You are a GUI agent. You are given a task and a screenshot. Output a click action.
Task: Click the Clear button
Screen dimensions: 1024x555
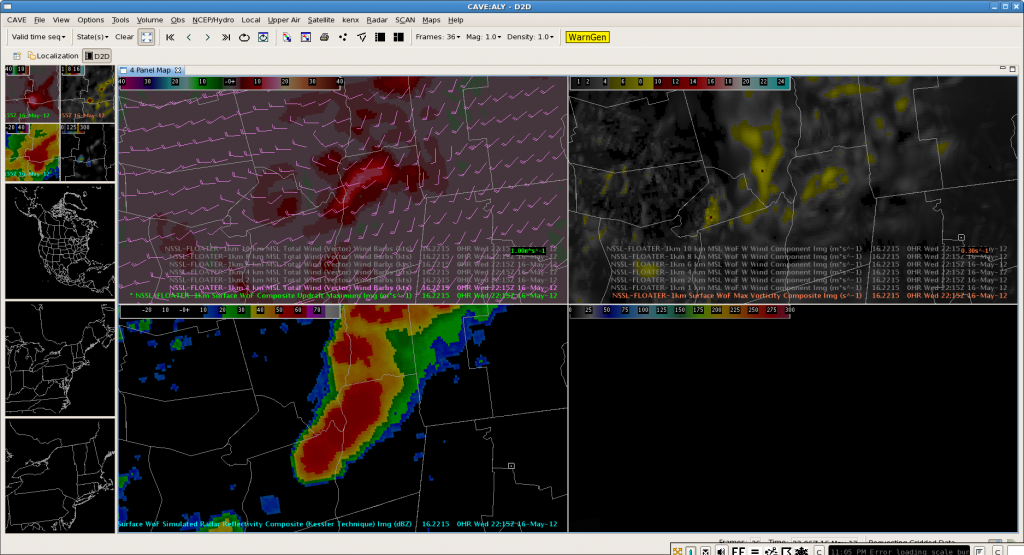pyautogui.click(x=124, y=37)
